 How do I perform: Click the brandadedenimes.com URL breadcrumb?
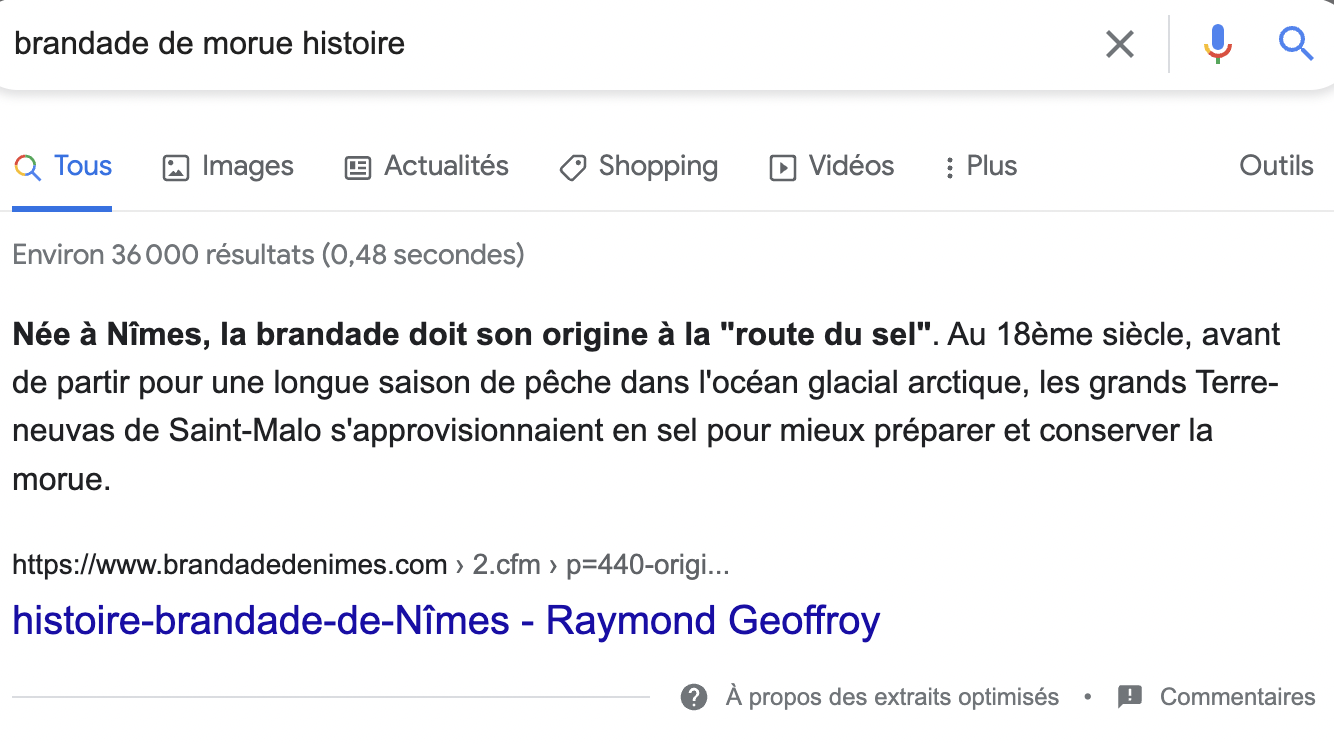pyautogui.click(x=371, y=565)
